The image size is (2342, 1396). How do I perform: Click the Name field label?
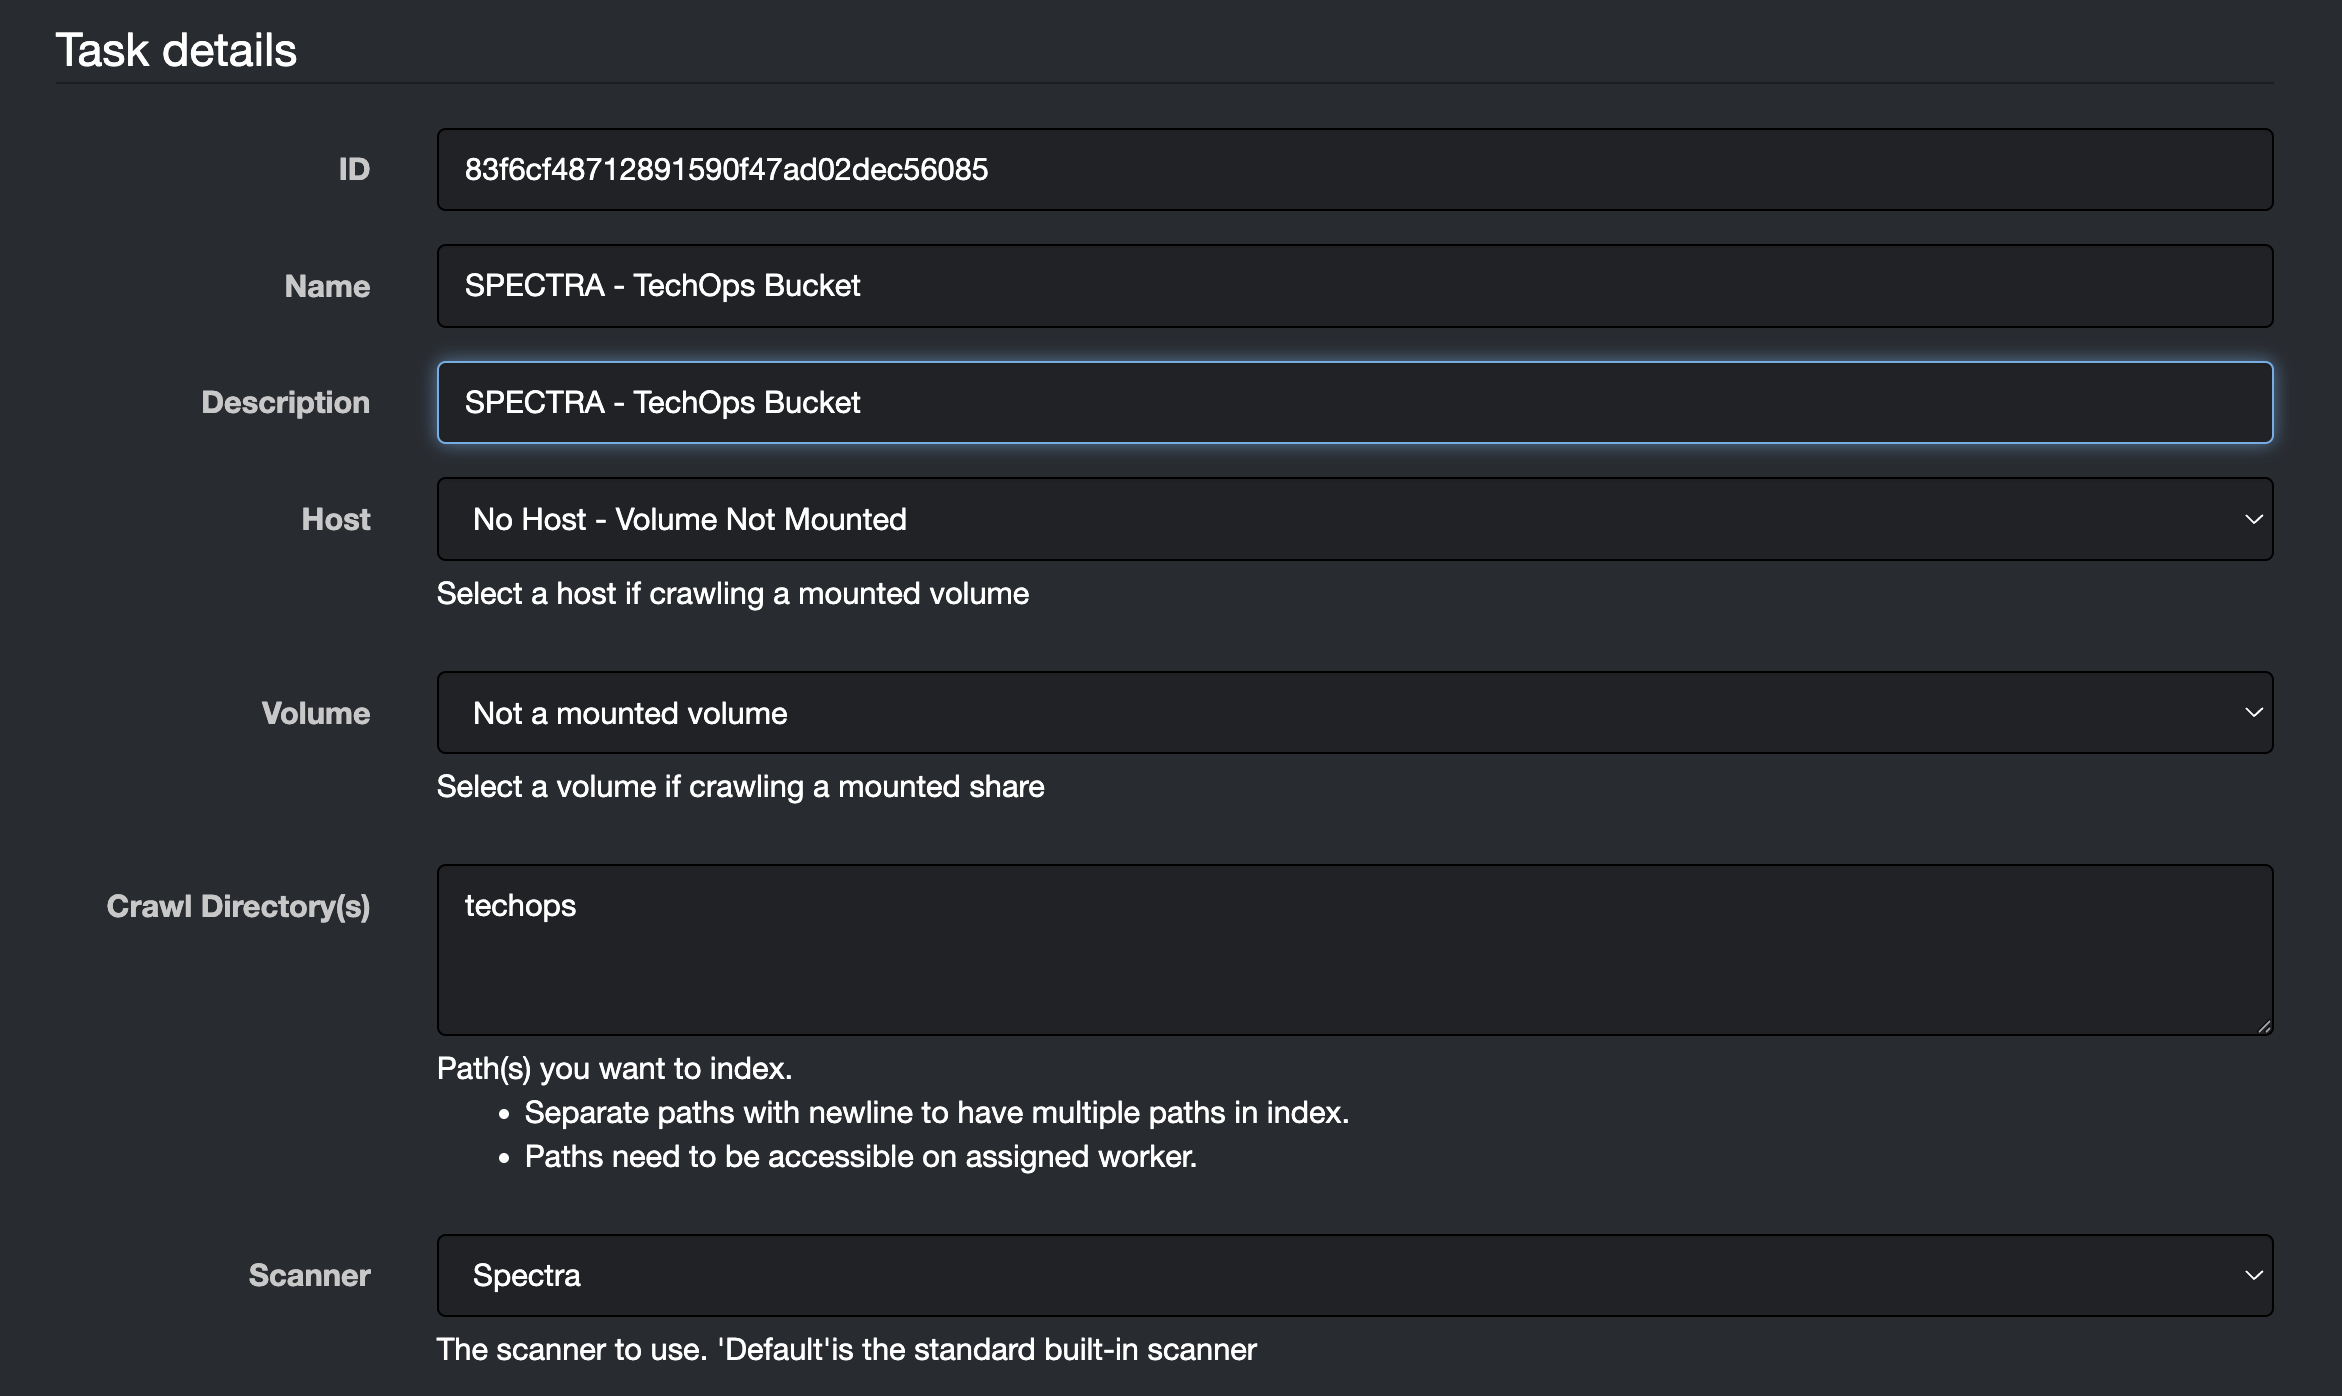tap(327, 286)
